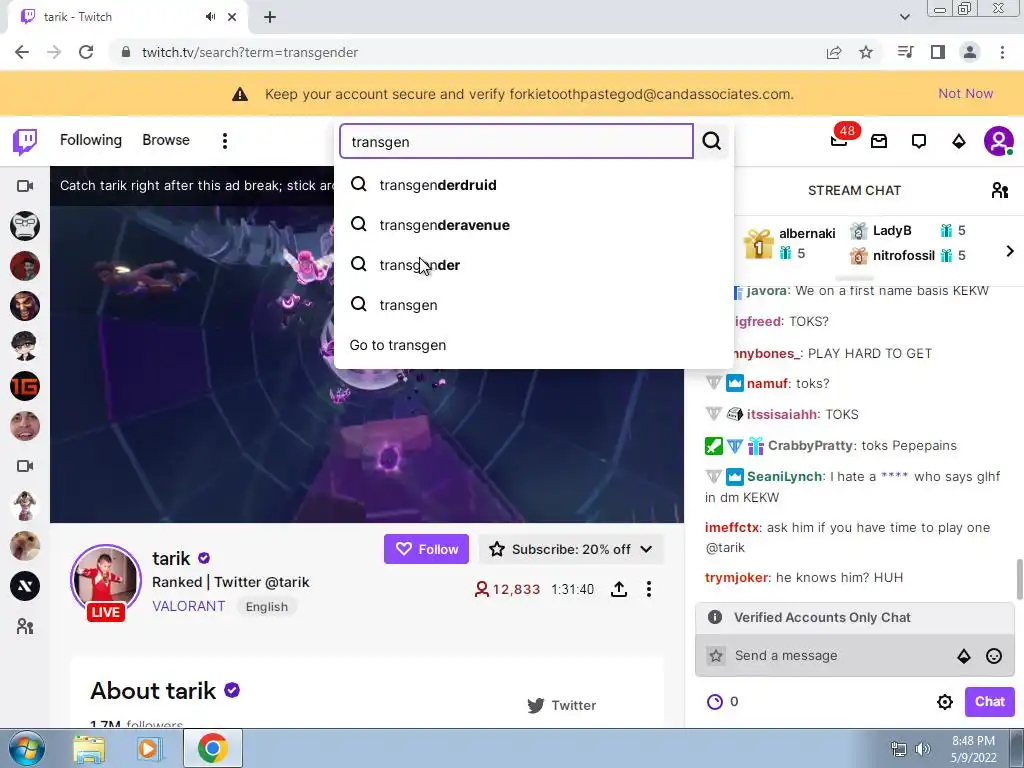Click albernaki in the gift leaderboard
Viewport: 1024px width, 768px height.
point(807,233)
